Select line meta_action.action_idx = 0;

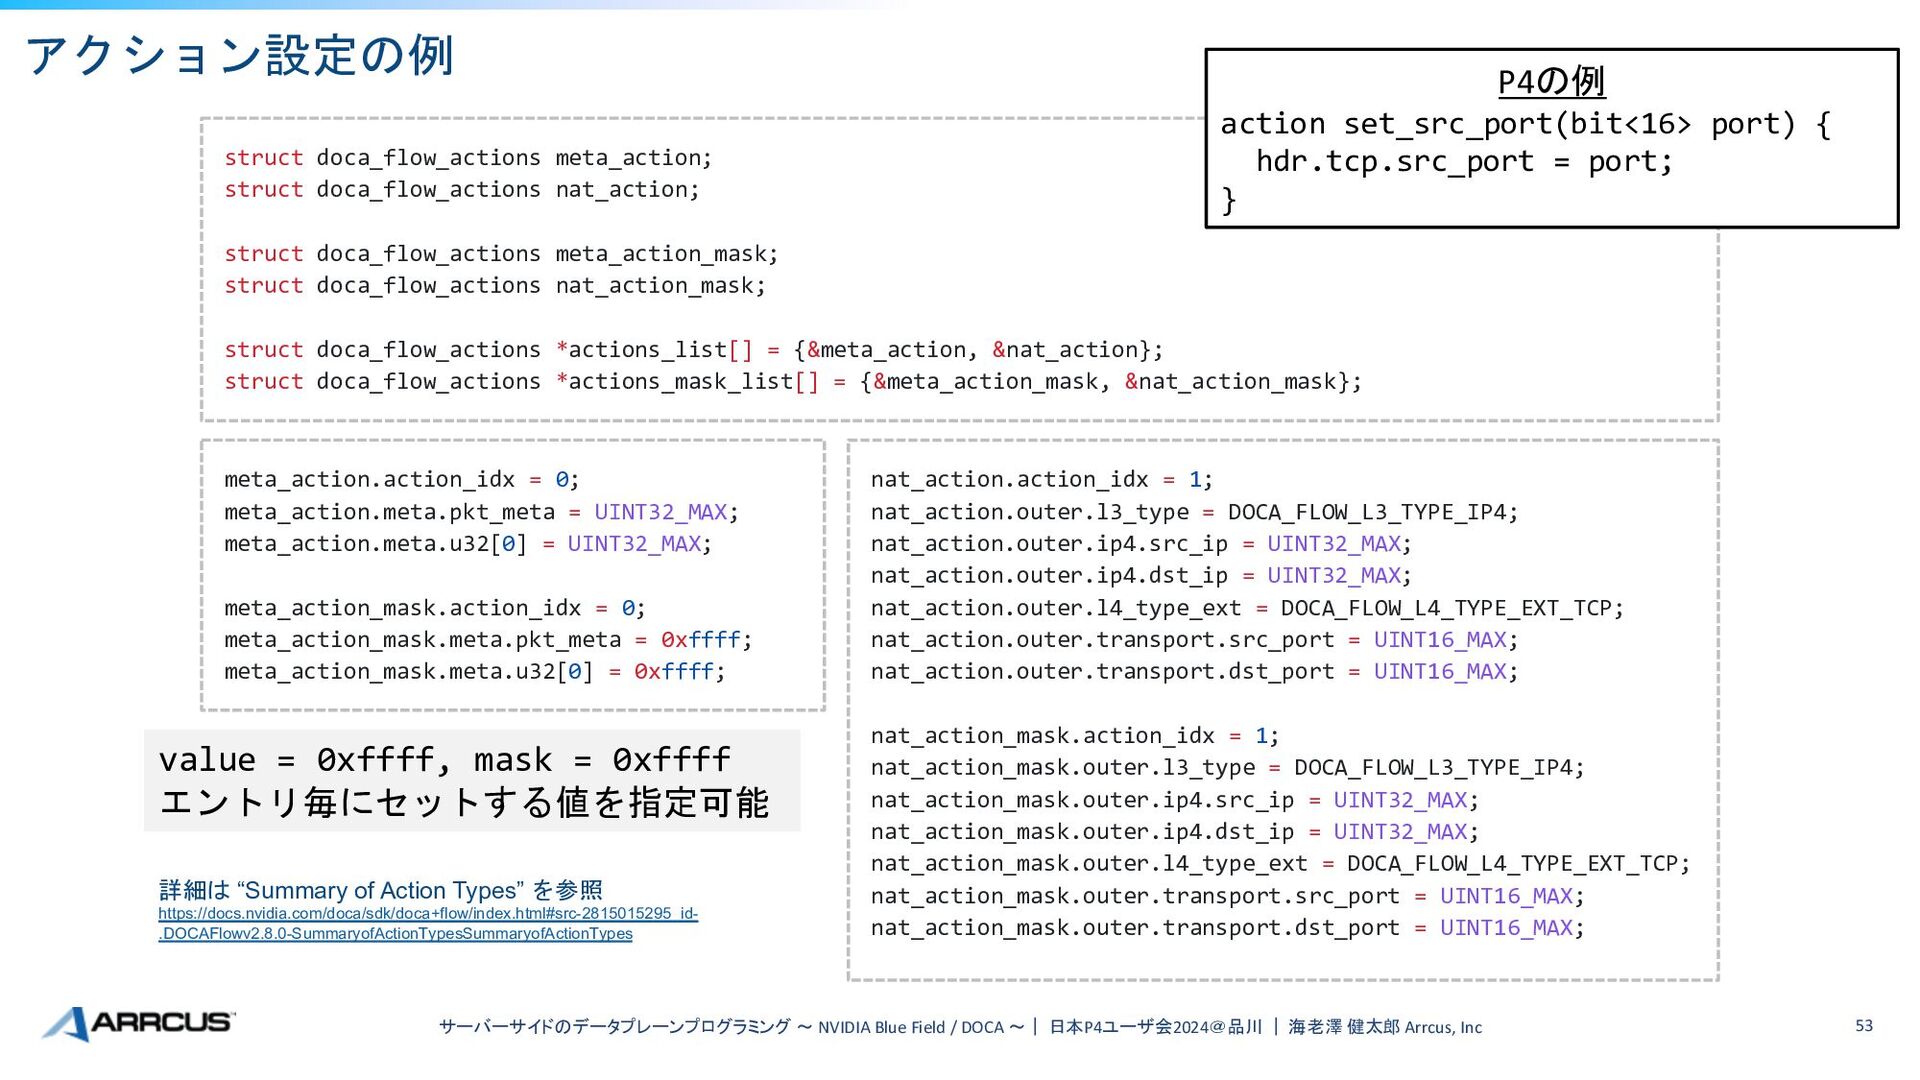click(x=402, y=480)
